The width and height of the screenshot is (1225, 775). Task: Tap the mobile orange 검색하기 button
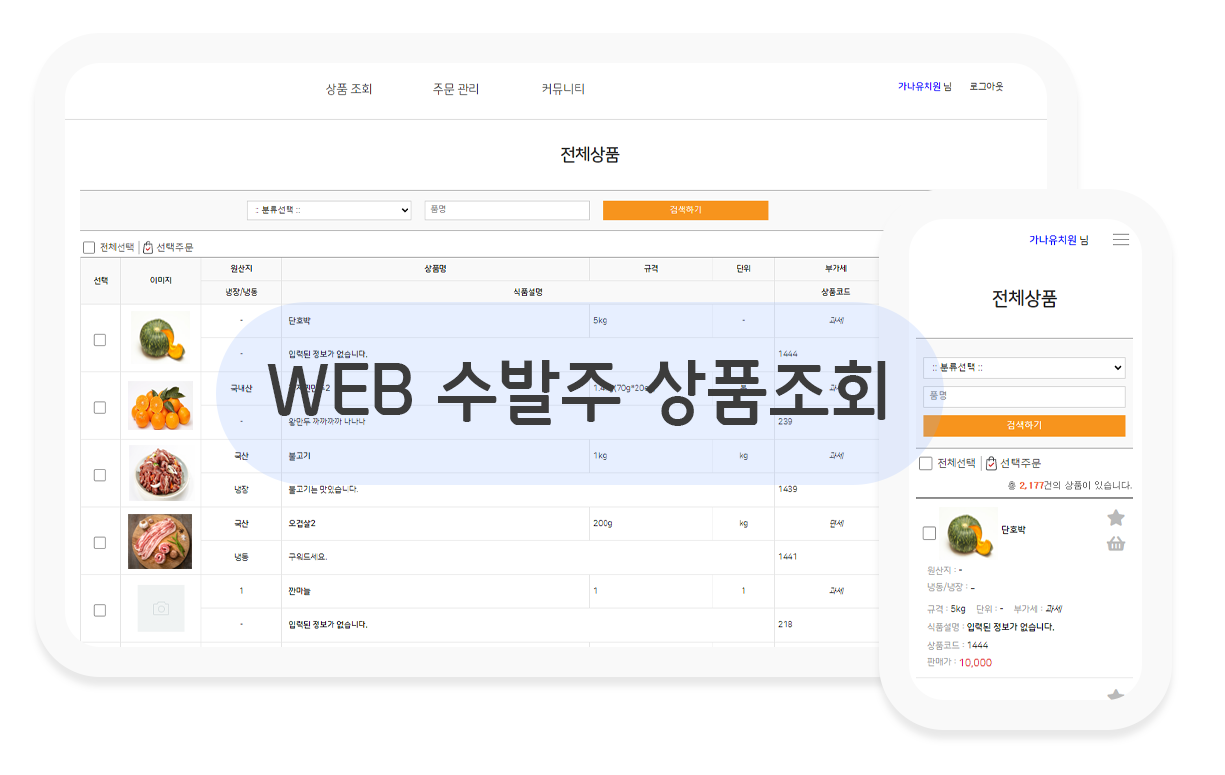[1024, 425]
